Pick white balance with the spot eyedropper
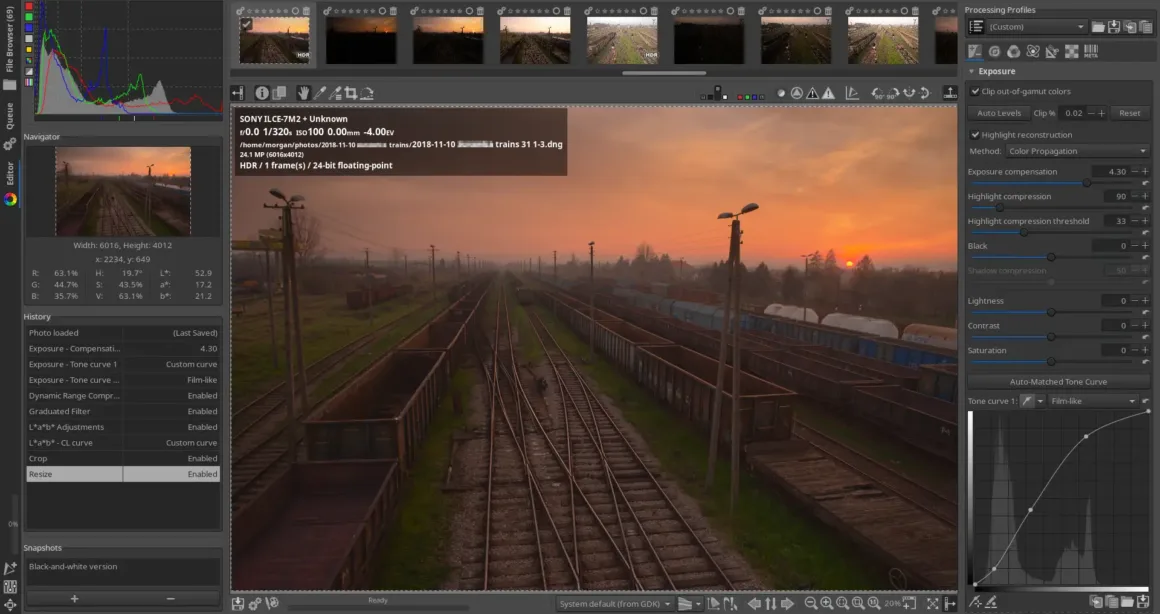 pyautogui.click(x=320, y=92)
